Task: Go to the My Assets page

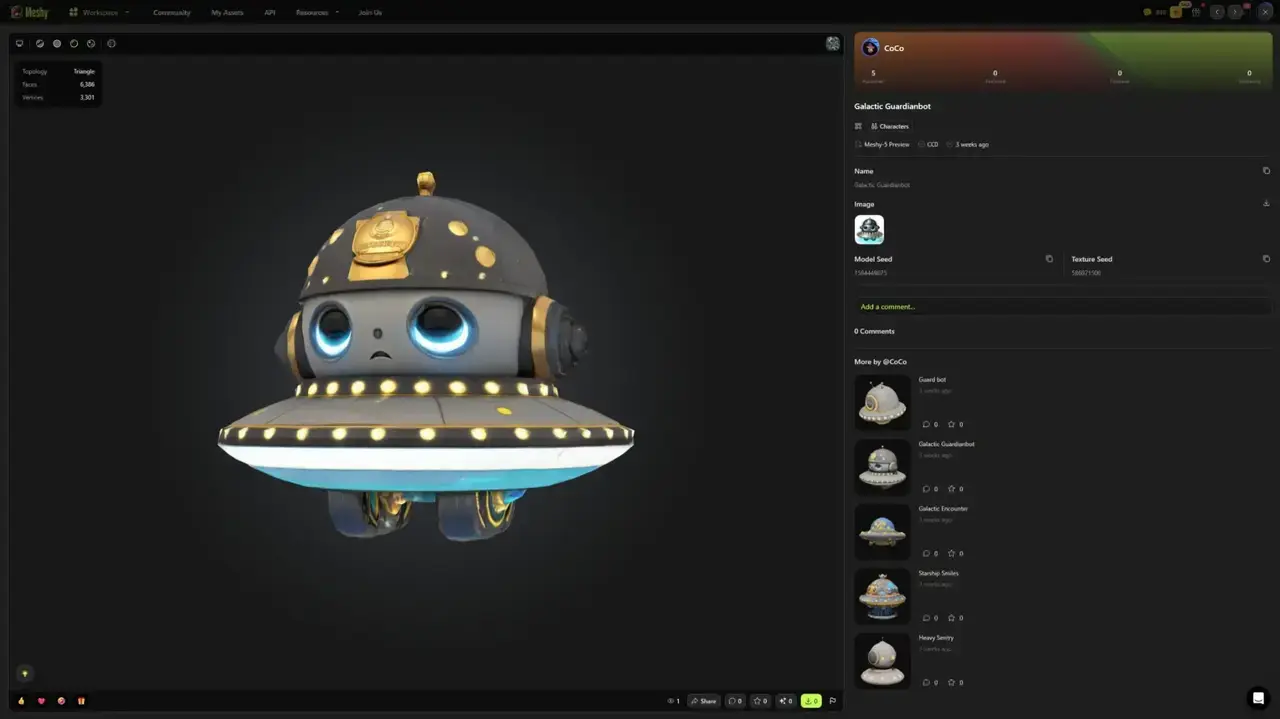Action: point(226,12)
